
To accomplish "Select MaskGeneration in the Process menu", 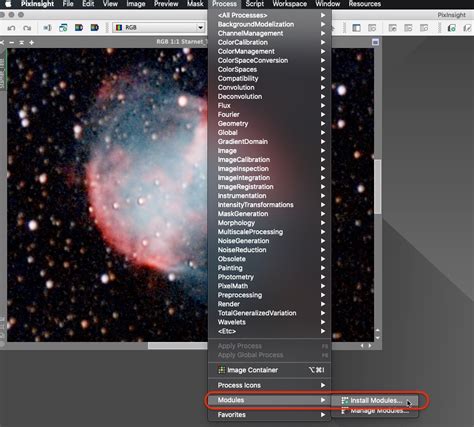I will (x=269, y=214).
